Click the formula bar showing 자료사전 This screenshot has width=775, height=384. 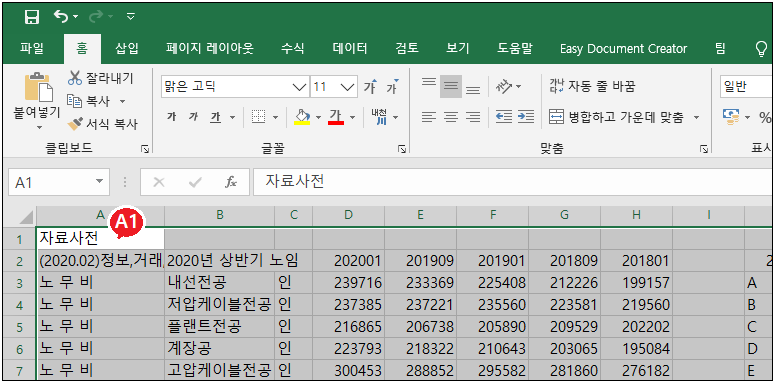(514, 182)
